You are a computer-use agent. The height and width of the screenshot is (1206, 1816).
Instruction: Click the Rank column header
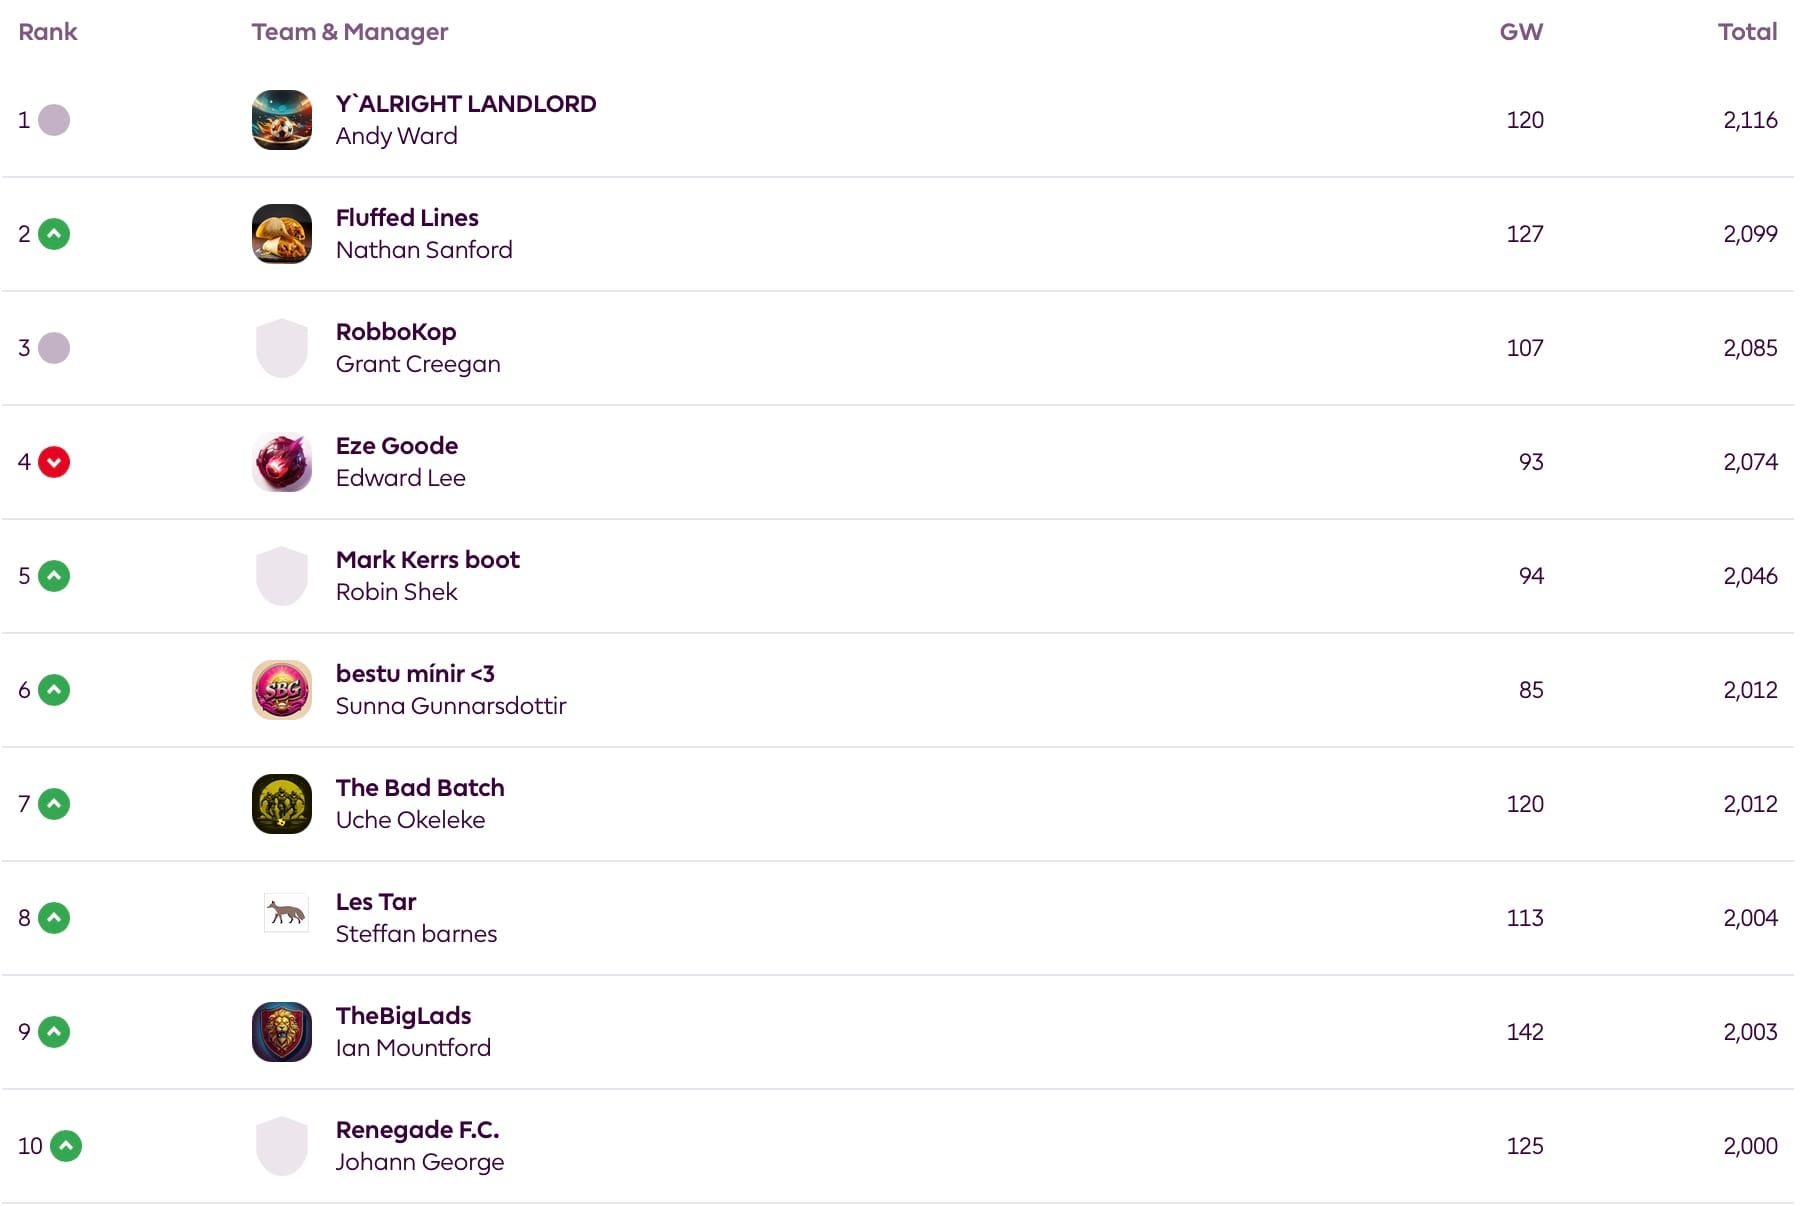47,32
